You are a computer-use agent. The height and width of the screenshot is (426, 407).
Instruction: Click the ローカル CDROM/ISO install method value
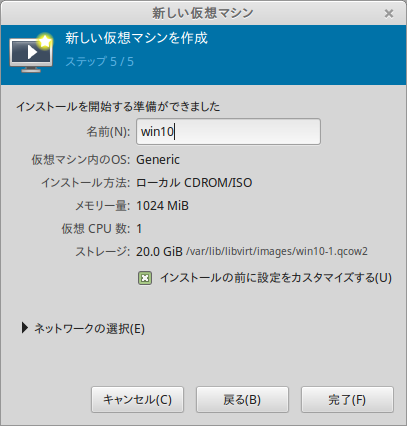point(194,183)
